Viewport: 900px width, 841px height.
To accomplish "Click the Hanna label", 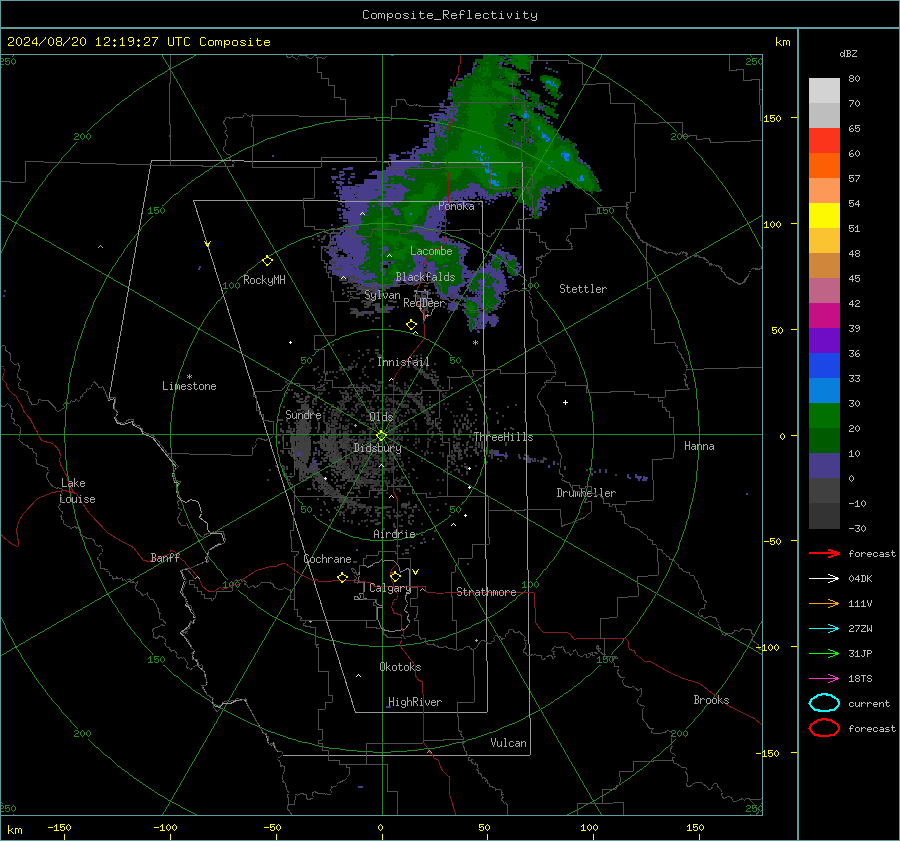I will pyautogui.click(x=699, y=446).
